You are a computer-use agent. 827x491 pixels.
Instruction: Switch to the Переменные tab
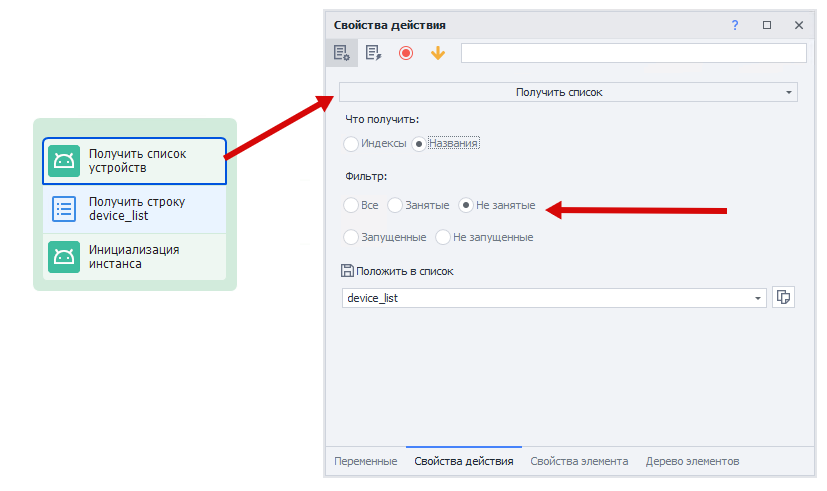pyautogui.click(x=366, y=461)
